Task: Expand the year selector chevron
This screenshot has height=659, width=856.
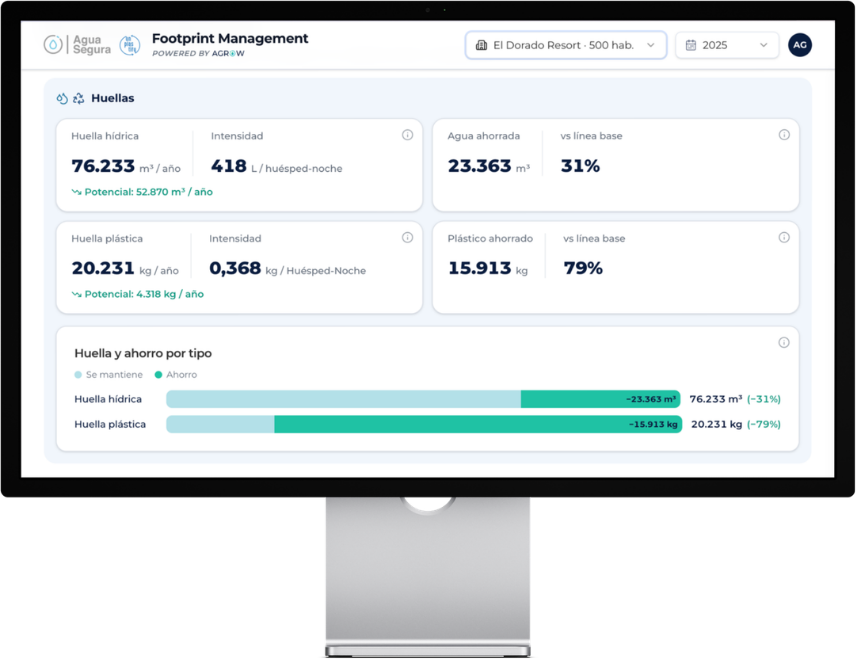Action: pos(764,45)
